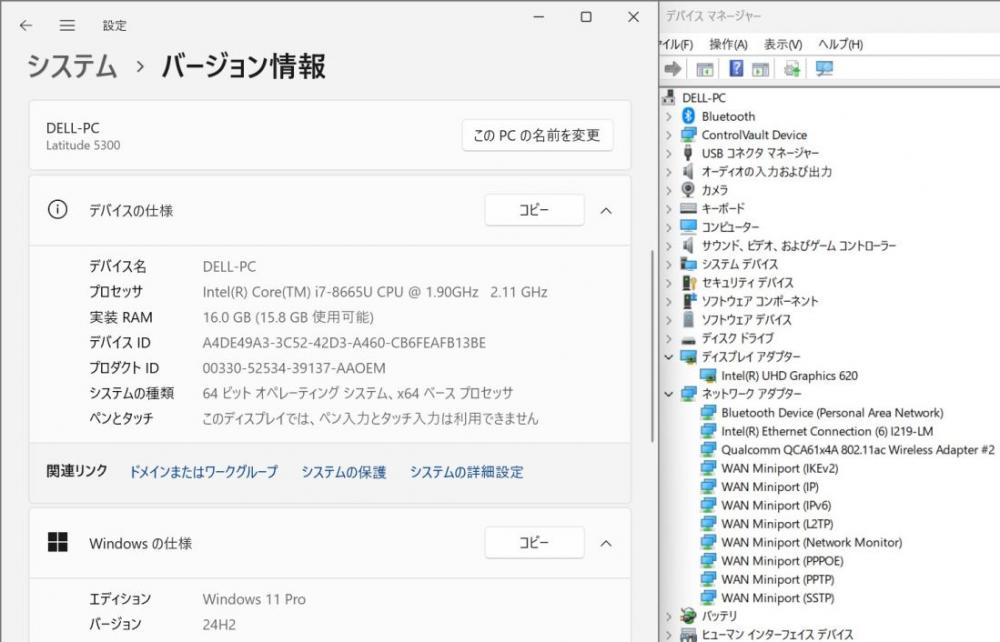This screenshot has height=642, width=1000.
Task: Click the action pane toolbar icon in Device Manager
Action: [x=760, y=69]
